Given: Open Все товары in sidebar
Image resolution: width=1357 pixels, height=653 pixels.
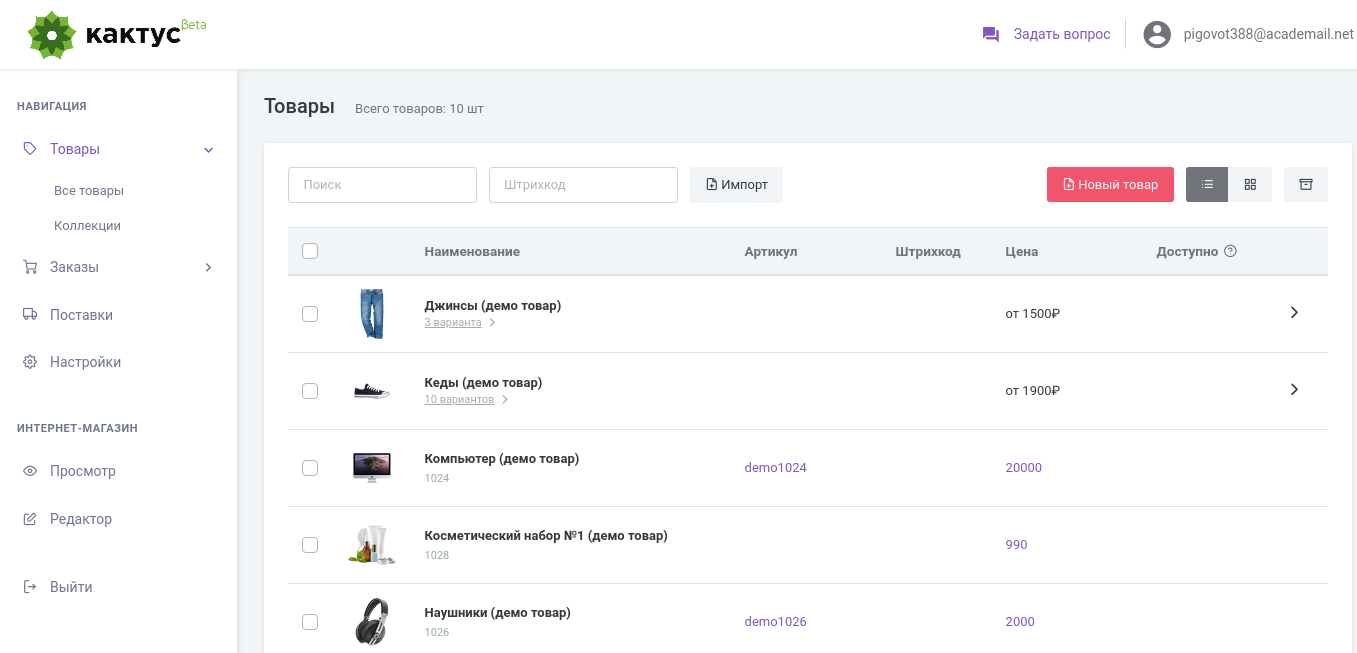Looking at the screenshot, I should coord(89,191).
